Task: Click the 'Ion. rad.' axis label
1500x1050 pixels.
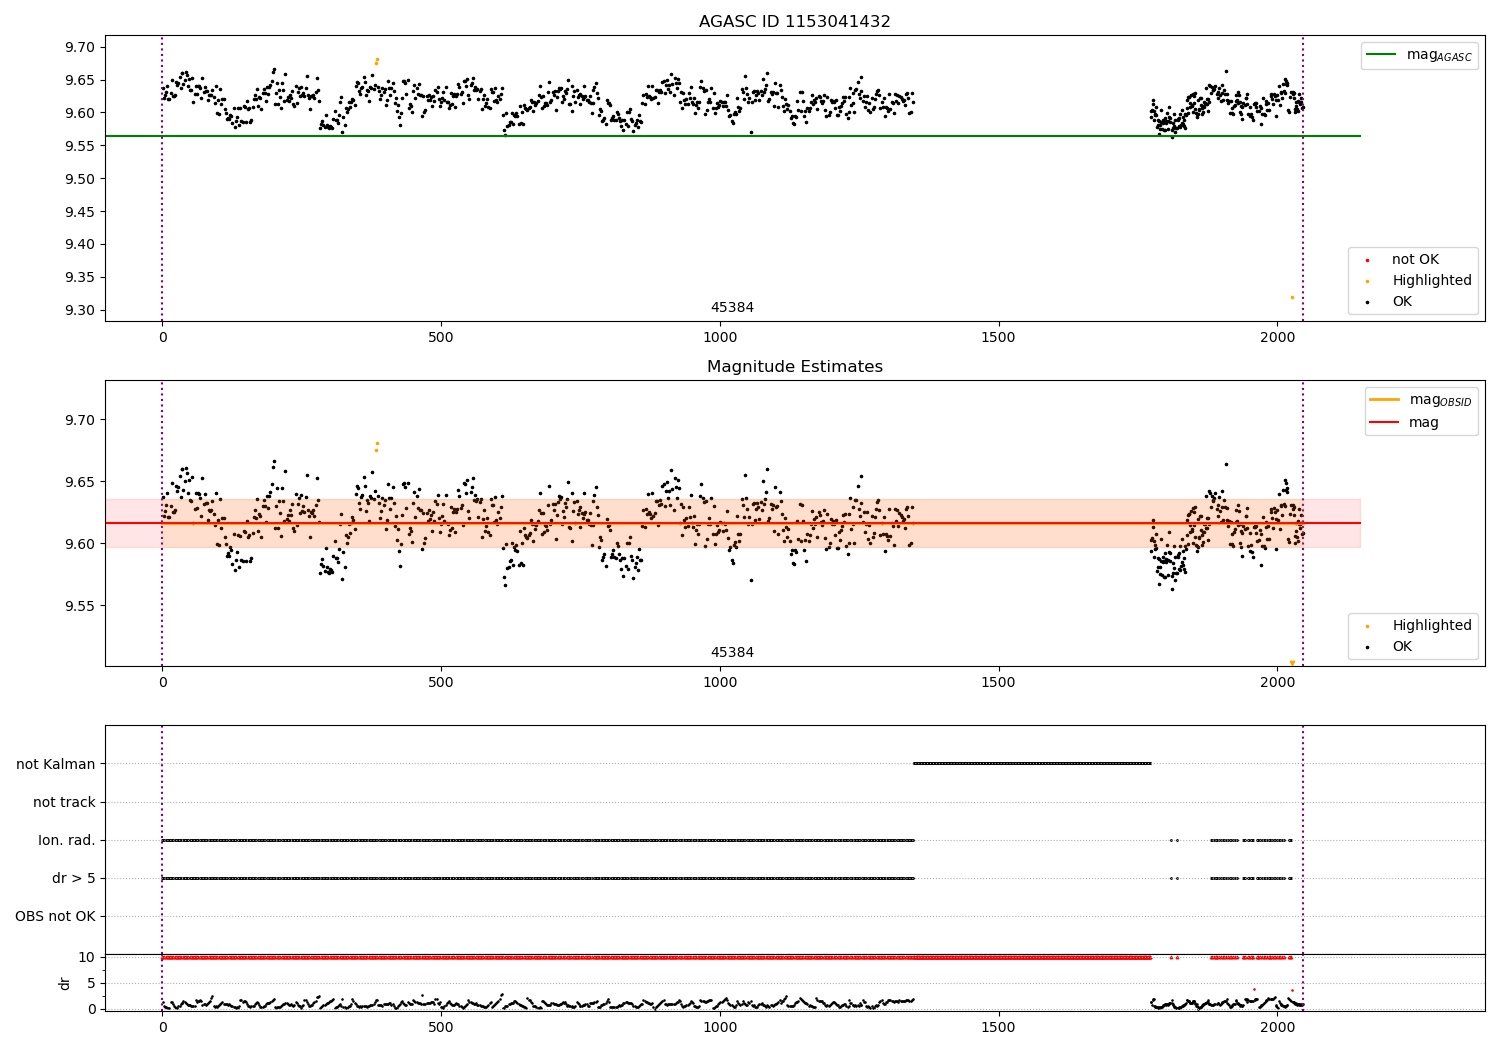Action: coord(67,840)
